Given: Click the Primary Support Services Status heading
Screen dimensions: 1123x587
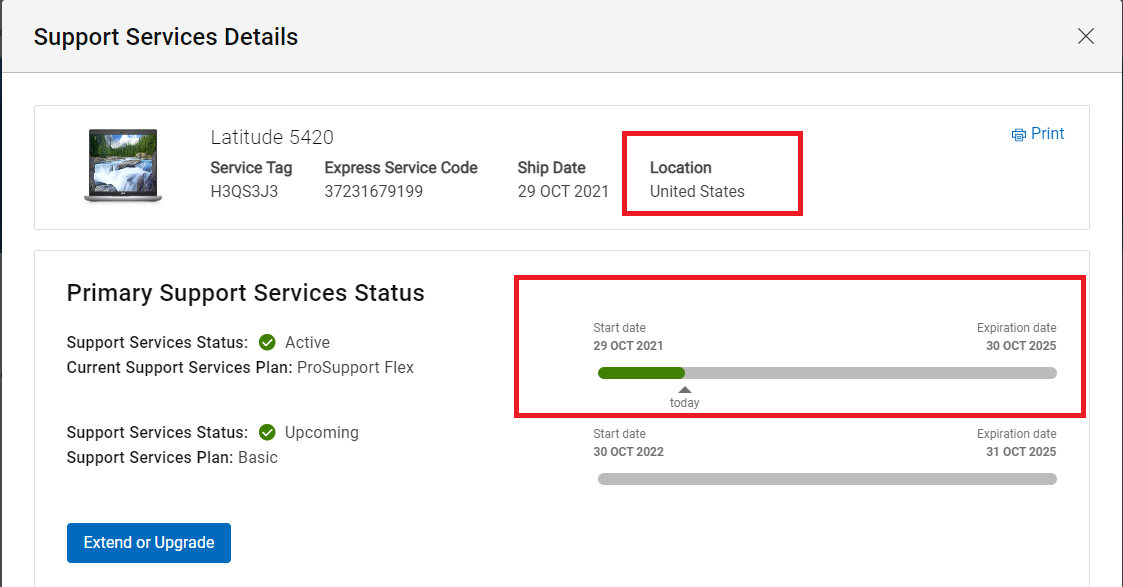Looking at the screenshot, I should 245,293.
